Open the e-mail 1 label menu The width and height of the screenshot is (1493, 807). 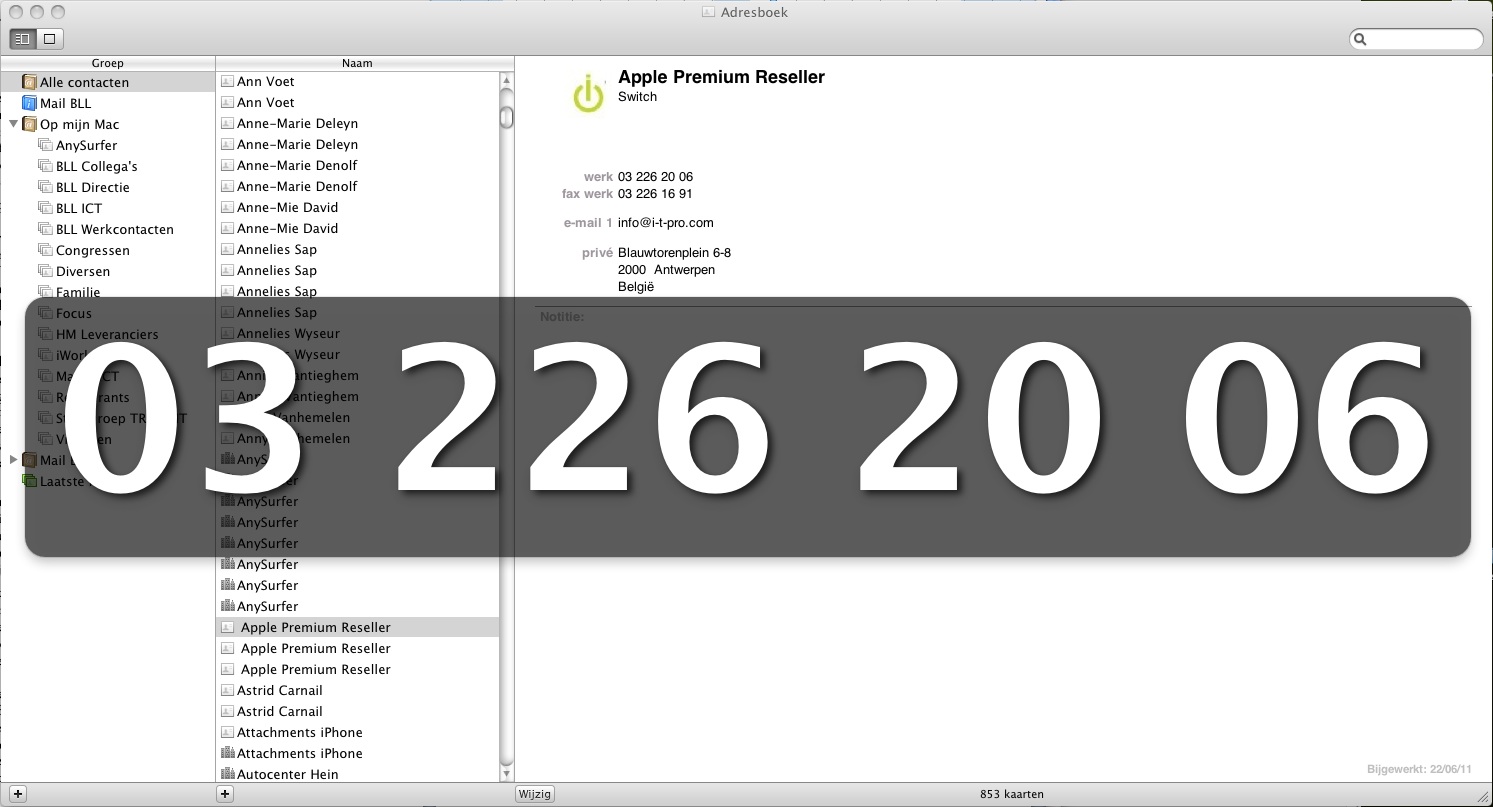coord(588,223)
